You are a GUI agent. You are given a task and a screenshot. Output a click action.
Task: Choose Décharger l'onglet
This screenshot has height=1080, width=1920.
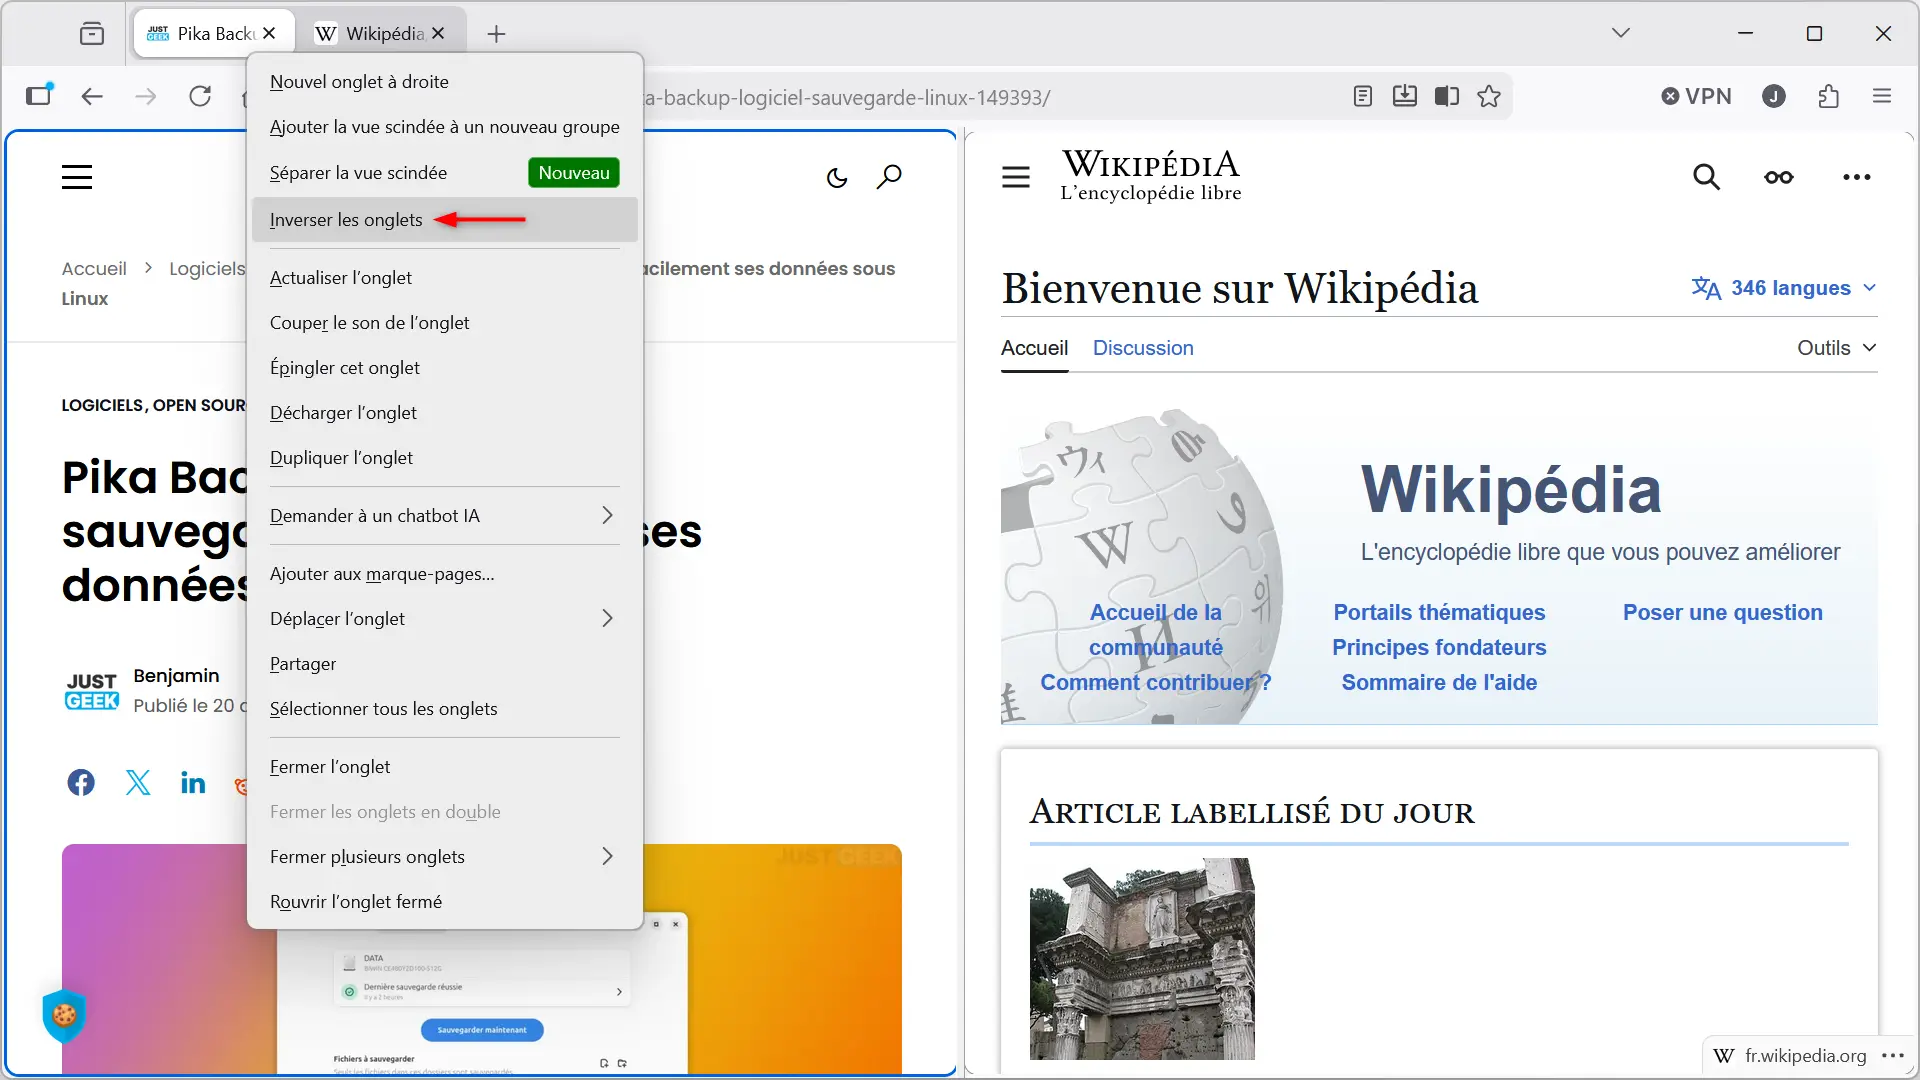pyautogui.click(x=445, y=413)
